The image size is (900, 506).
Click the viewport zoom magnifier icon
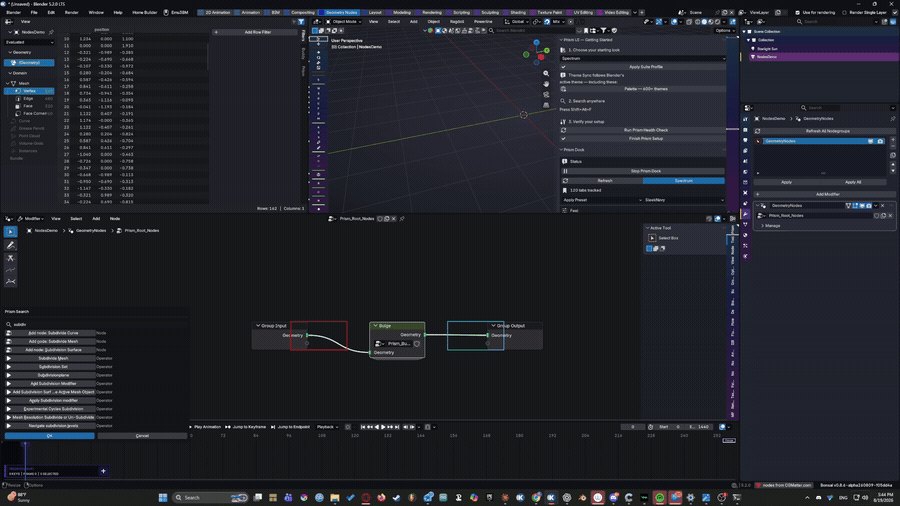pos(546,73)
